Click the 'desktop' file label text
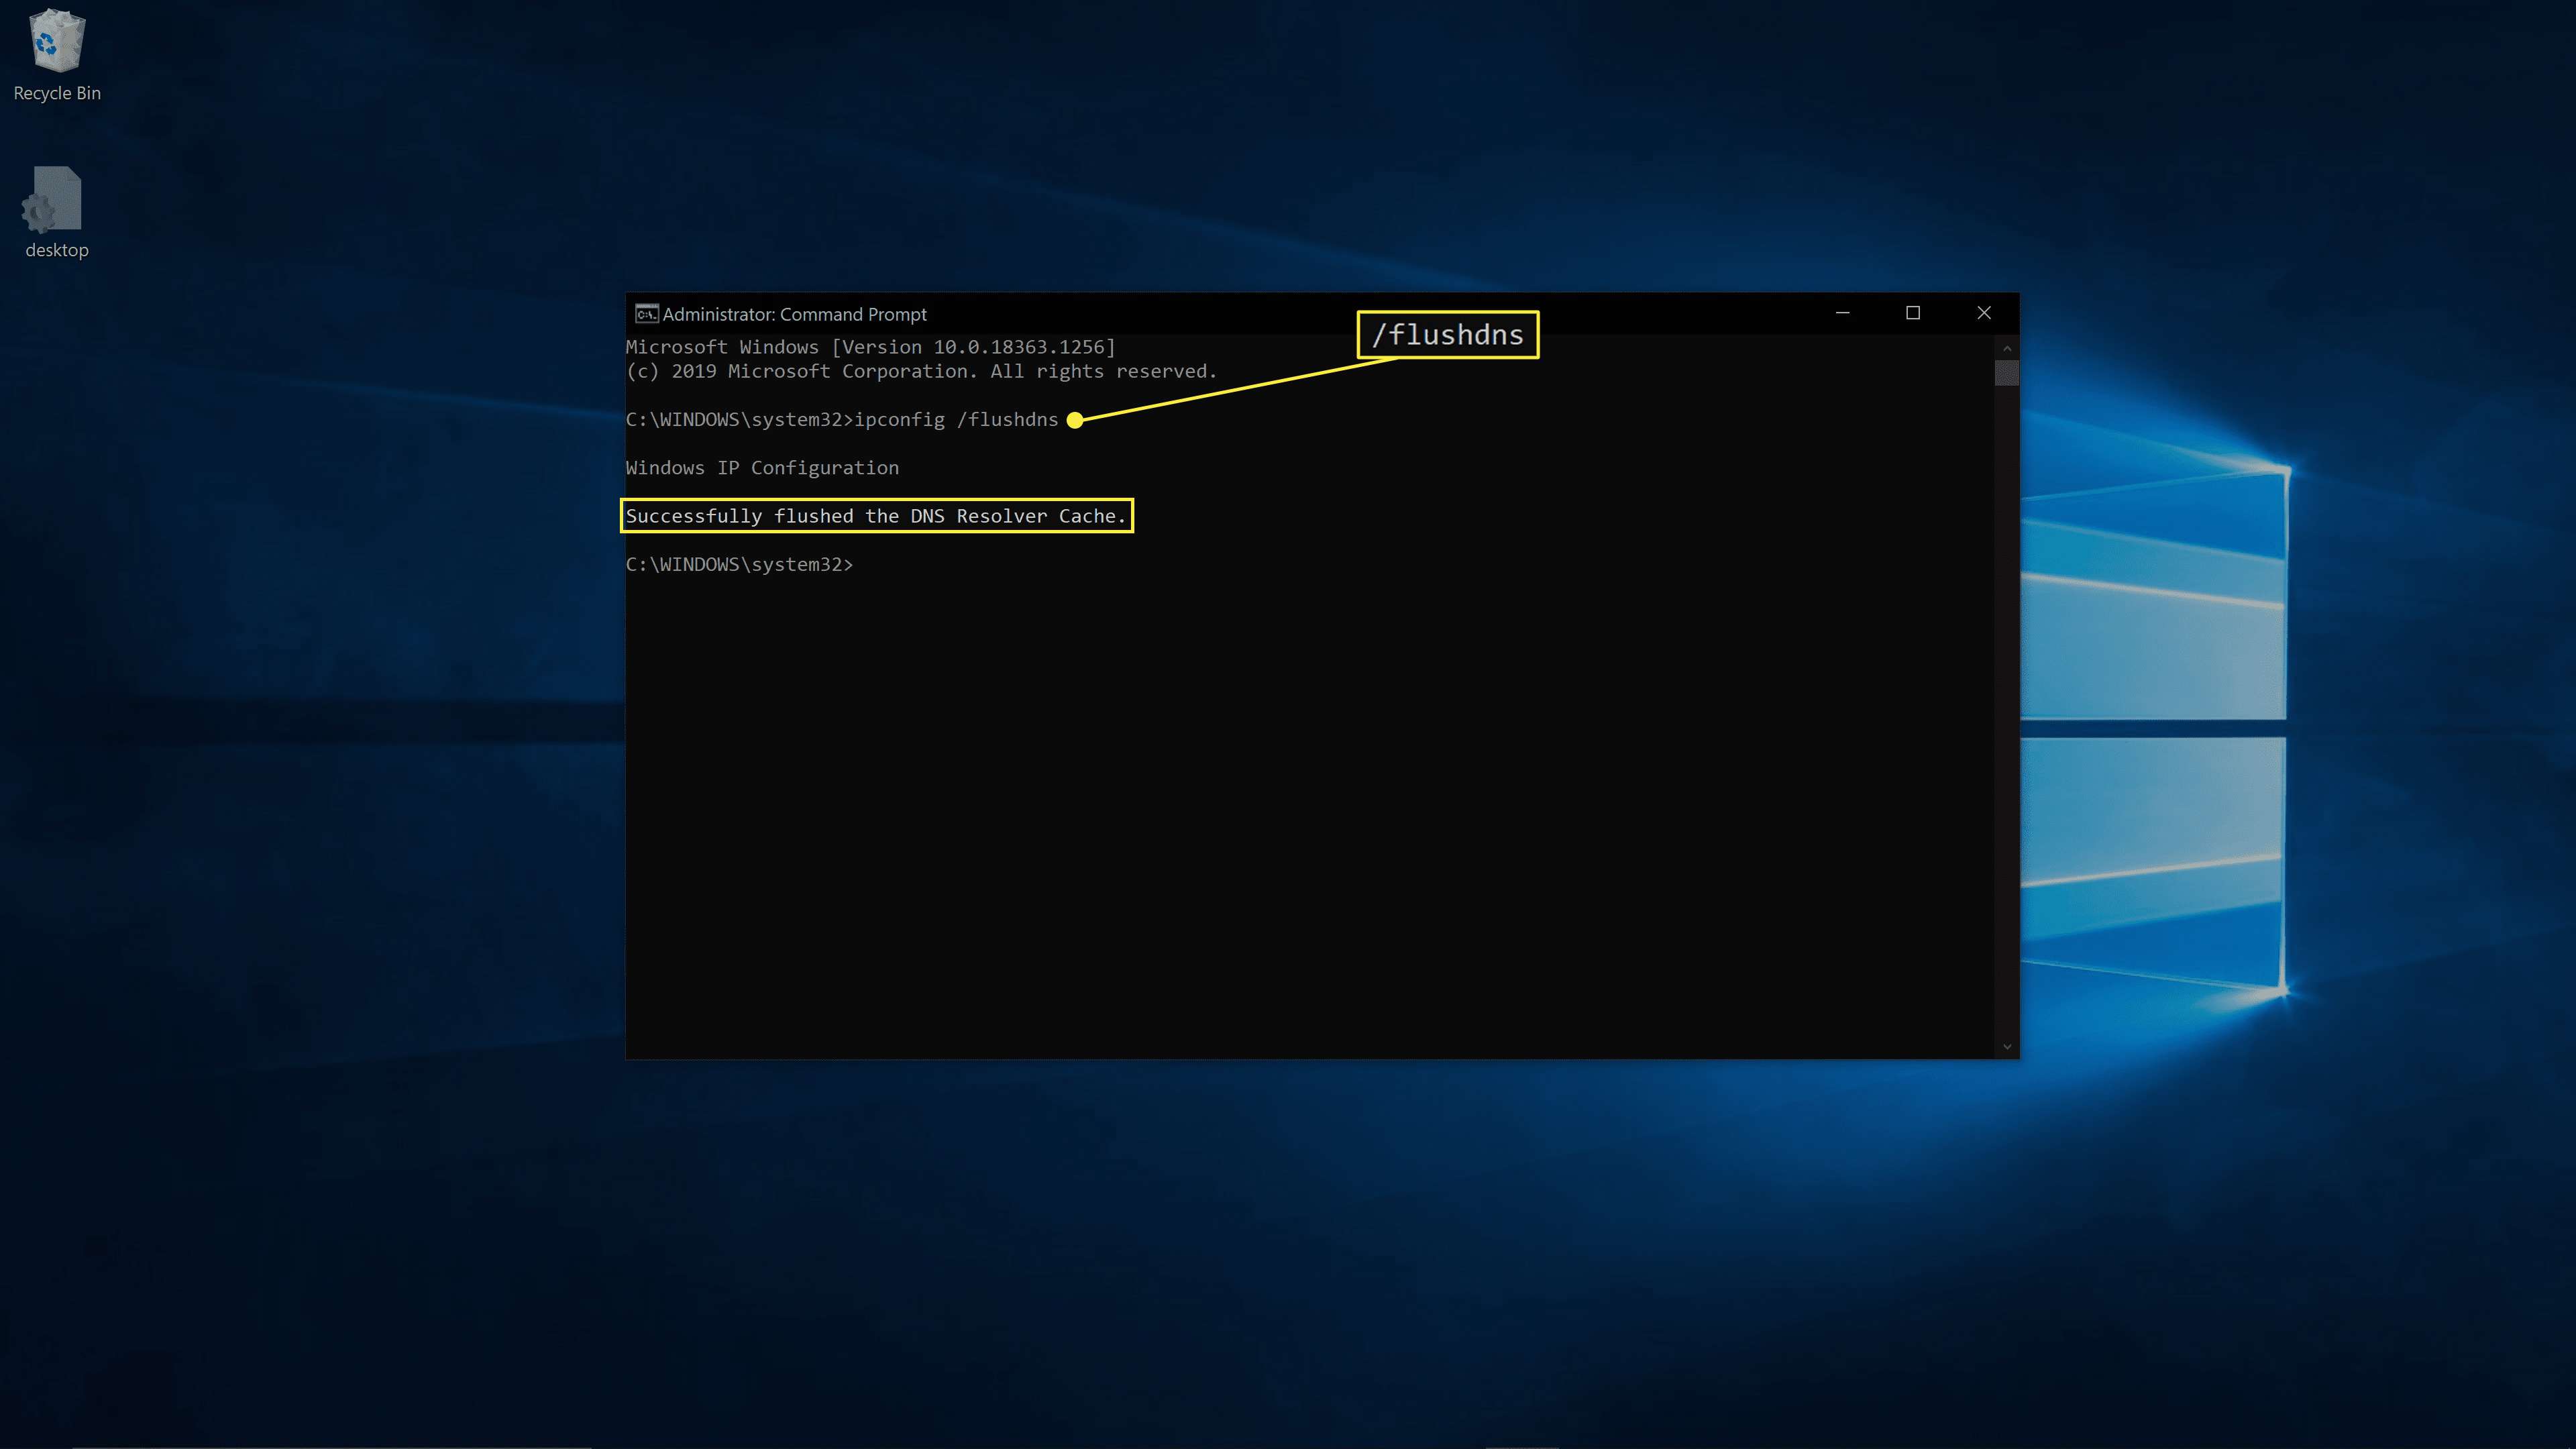This screenshot has width=2576, height=1449. (57, 250)
